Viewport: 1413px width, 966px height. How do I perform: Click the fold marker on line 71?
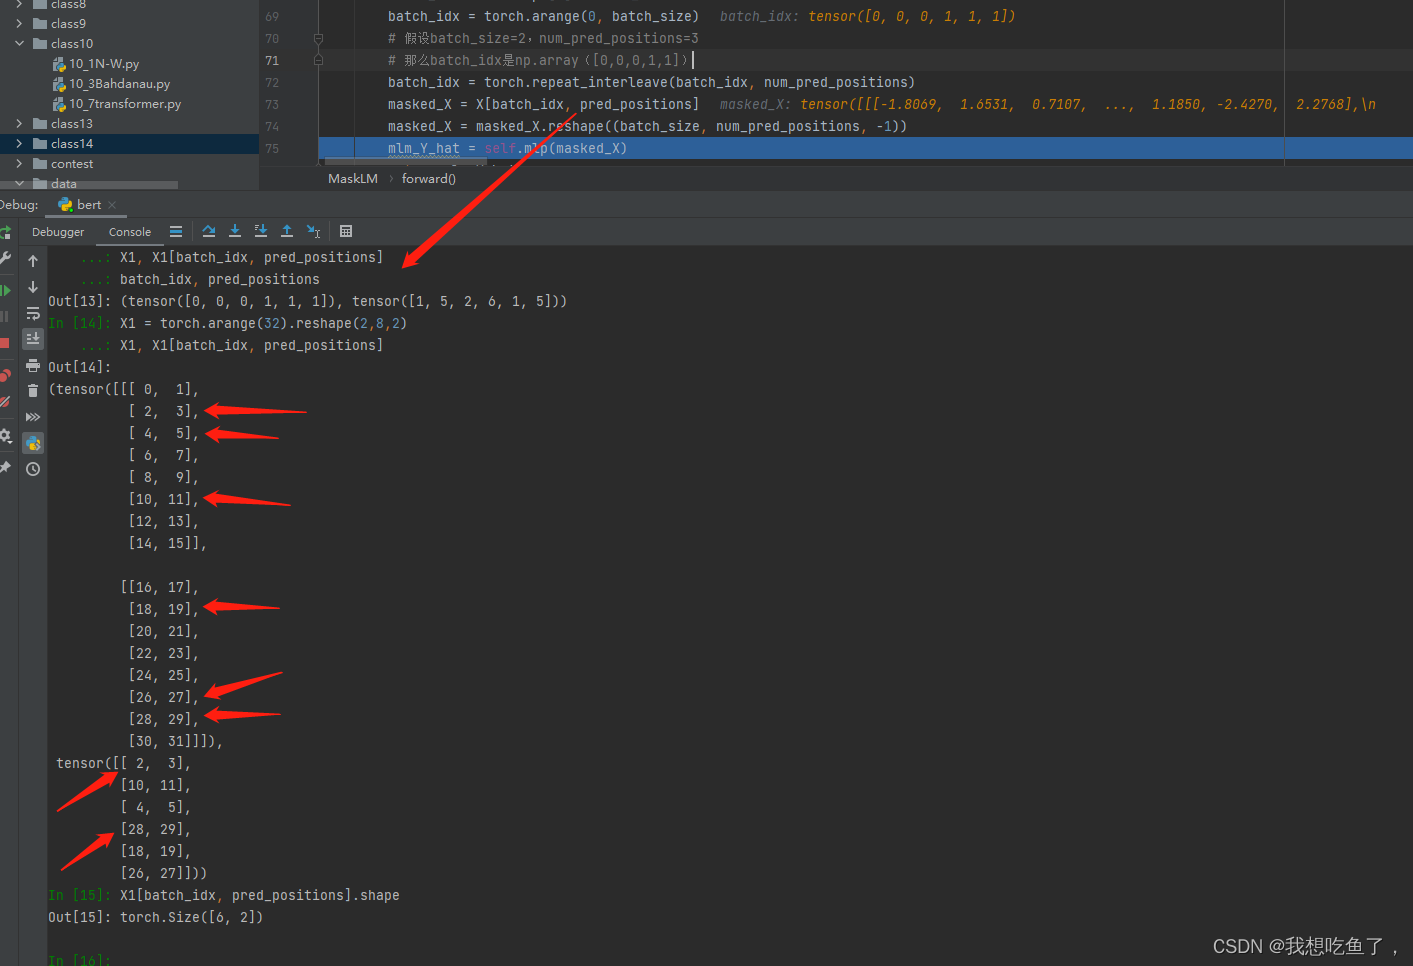pyautogui.click(x=318, y=60)
